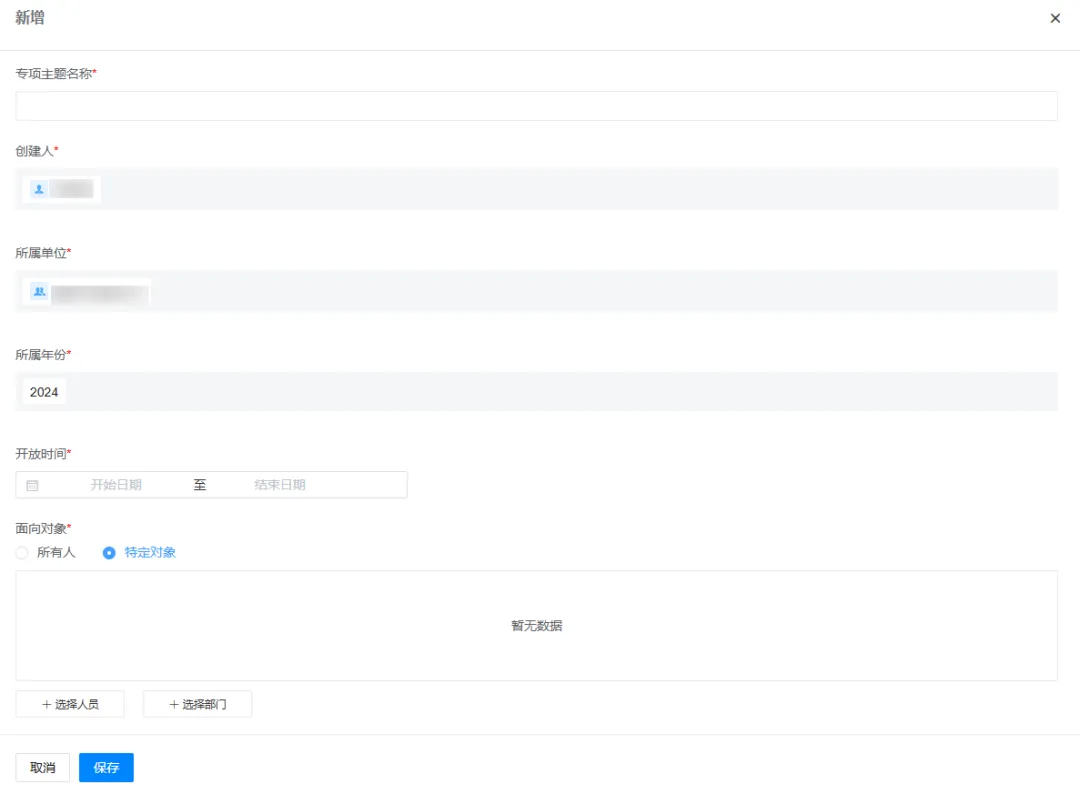Select the 所有人 radio option
Screen dimensions: 1080x794
point(46,552)
